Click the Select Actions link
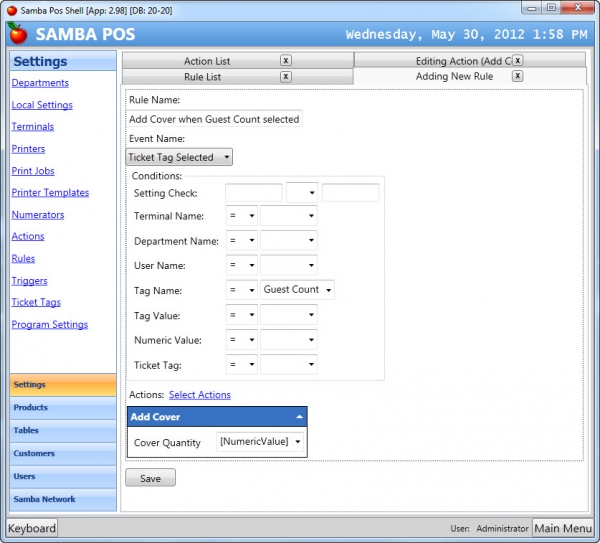The height and width of the screenshot is (543, 600). 200,395
